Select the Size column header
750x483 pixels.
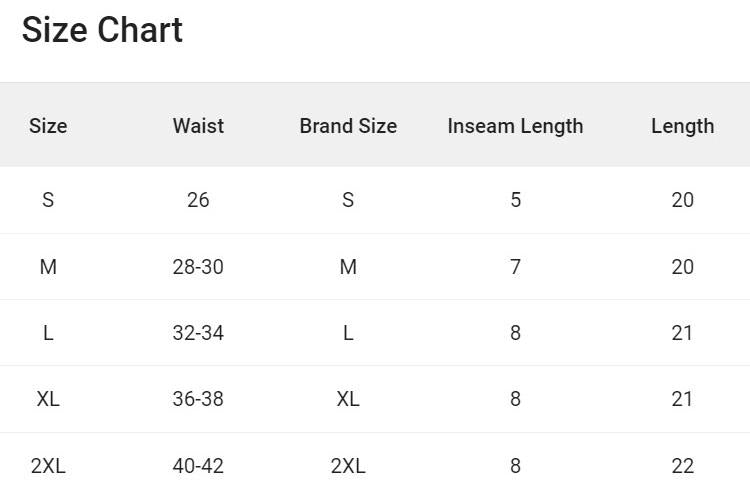[48, 126]
